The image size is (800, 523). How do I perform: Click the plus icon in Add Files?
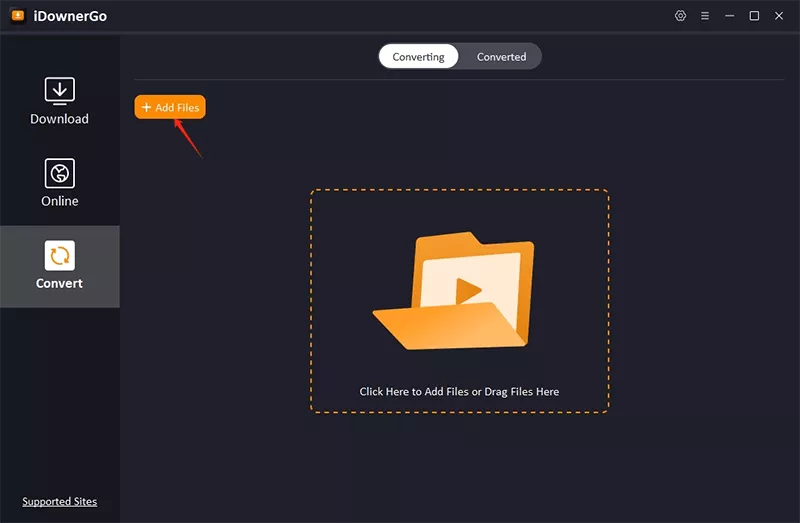pos(146,108)
